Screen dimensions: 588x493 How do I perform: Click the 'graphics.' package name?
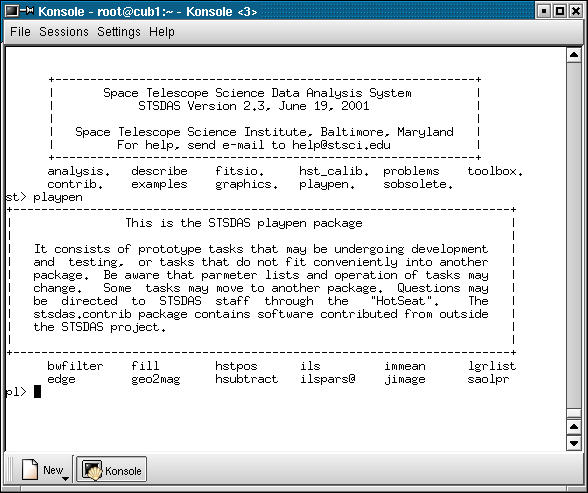(x=247, y=184)
